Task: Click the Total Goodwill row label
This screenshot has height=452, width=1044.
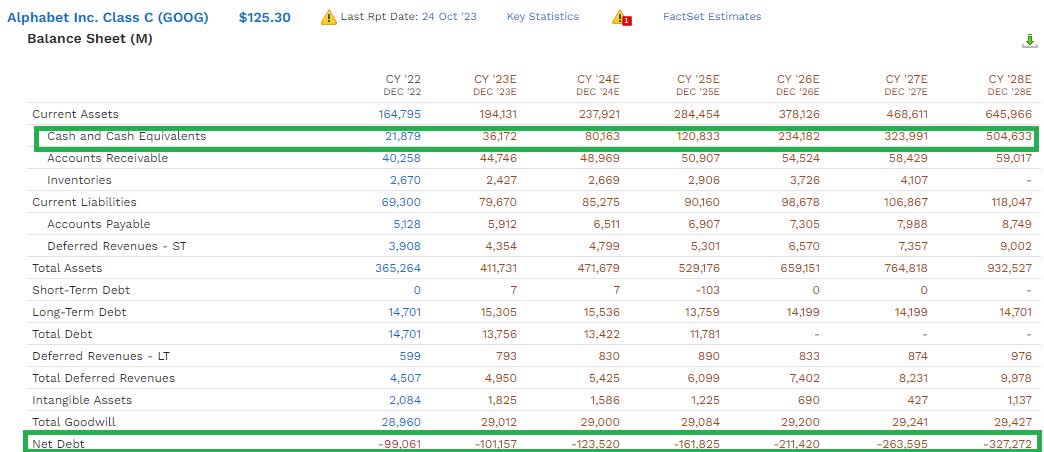Action: (74, 422)
